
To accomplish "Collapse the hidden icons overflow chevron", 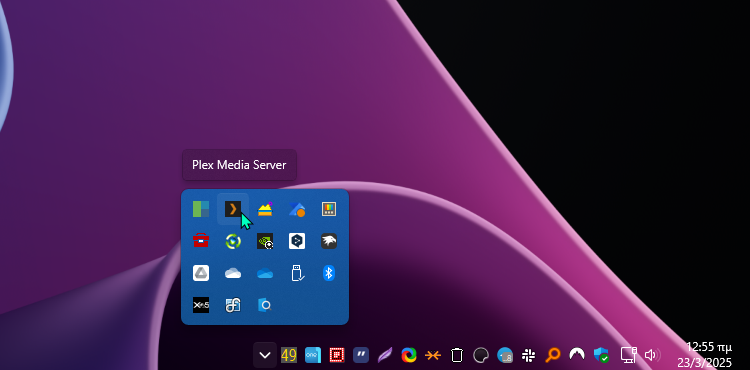I will click(x=265, y=355).
